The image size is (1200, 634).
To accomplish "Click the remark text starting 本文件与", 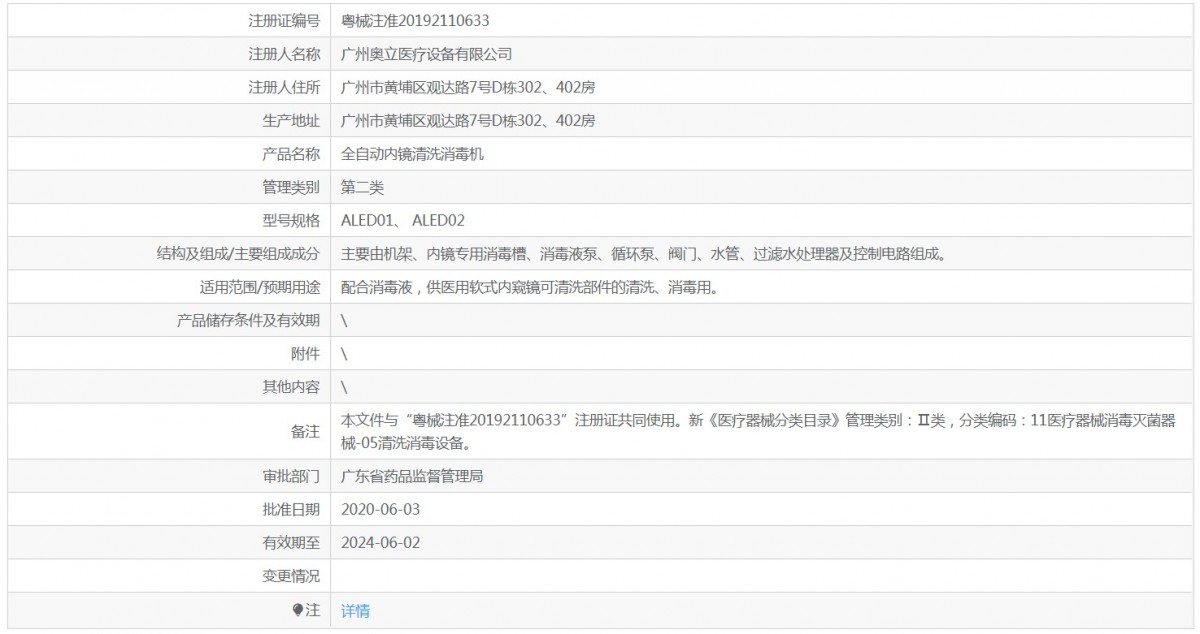I will 758,431.
